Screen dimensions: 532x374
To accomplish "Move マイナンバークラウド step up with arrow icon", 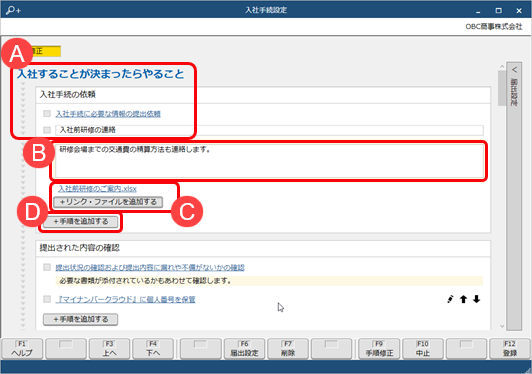I will 463,299.
